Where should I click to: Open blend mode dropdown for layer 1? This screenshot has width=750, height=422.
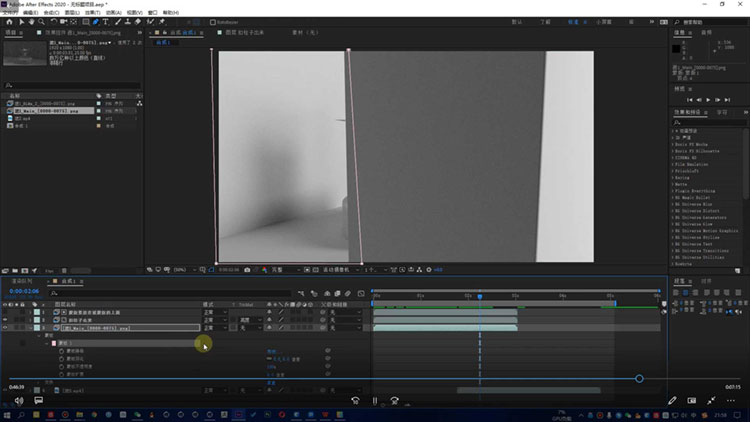(212, 312)
